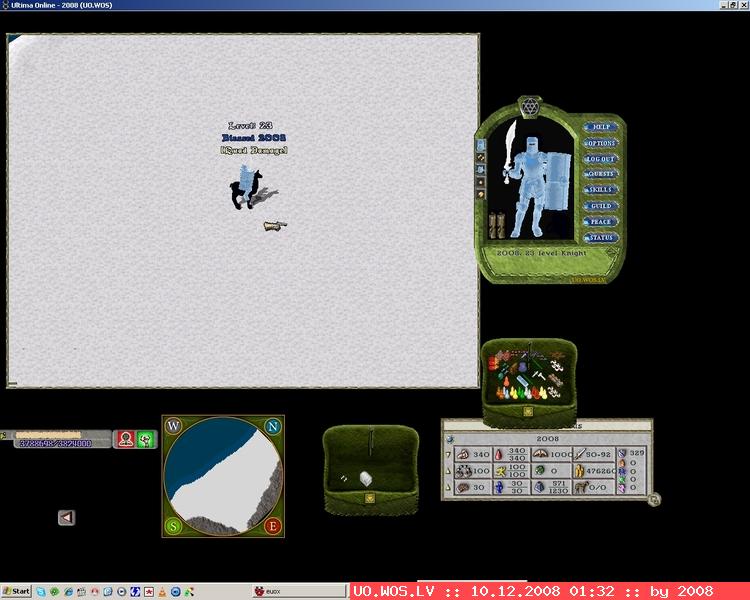Click the armor slot icon in the paperdoll's left strip
Screen dimensions: 750x600
click(481, 169)
